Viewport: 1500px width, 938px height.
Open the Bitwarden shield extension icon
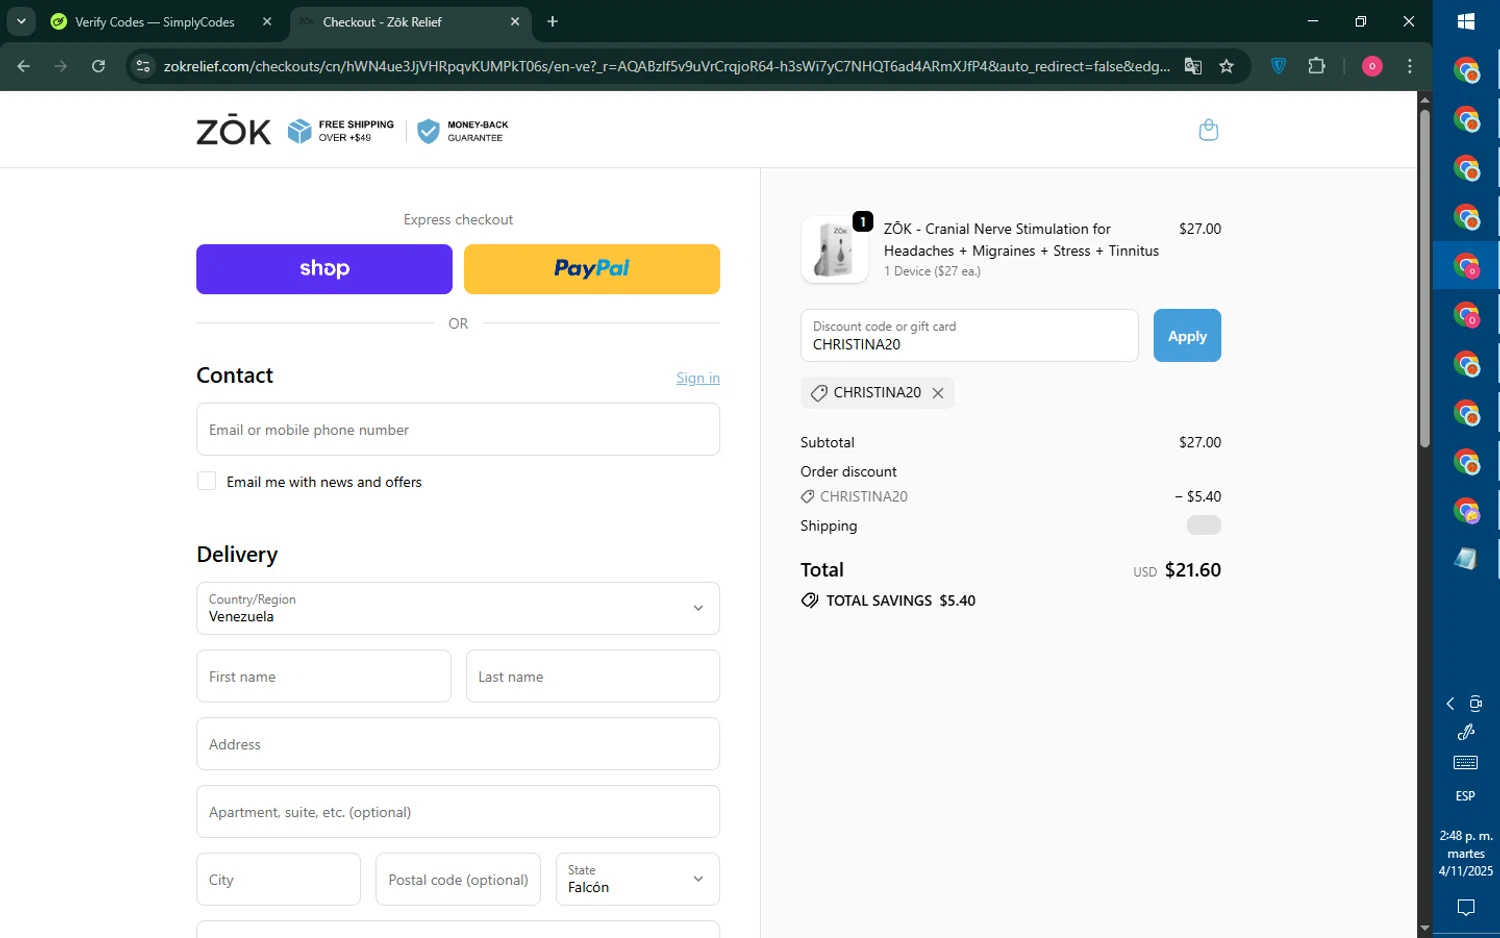(x=1278, y=66)
